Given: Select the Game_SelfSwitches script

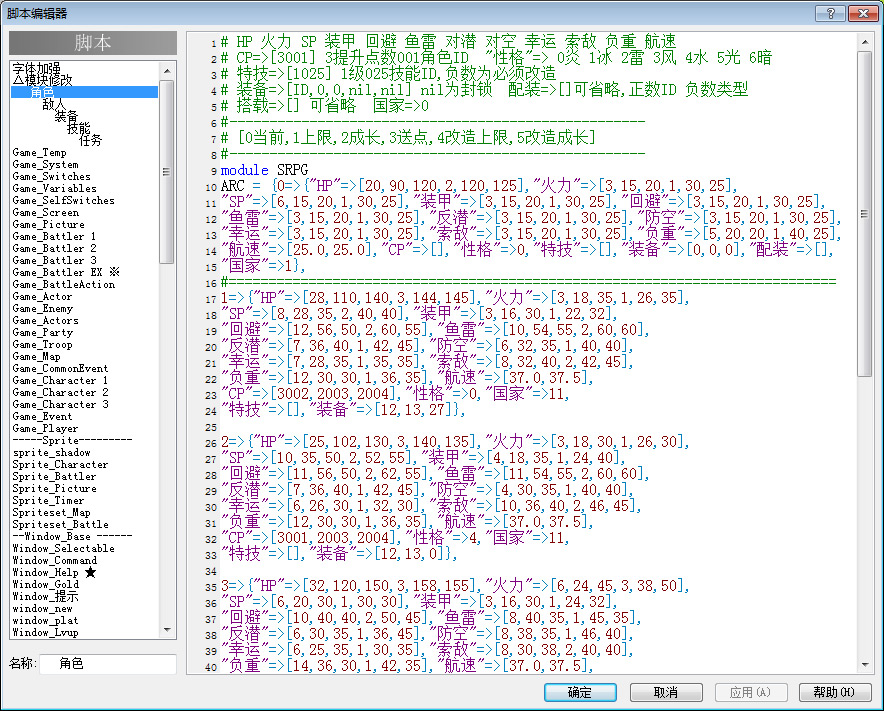Looking at the screenshot, I should pos(64,200).
